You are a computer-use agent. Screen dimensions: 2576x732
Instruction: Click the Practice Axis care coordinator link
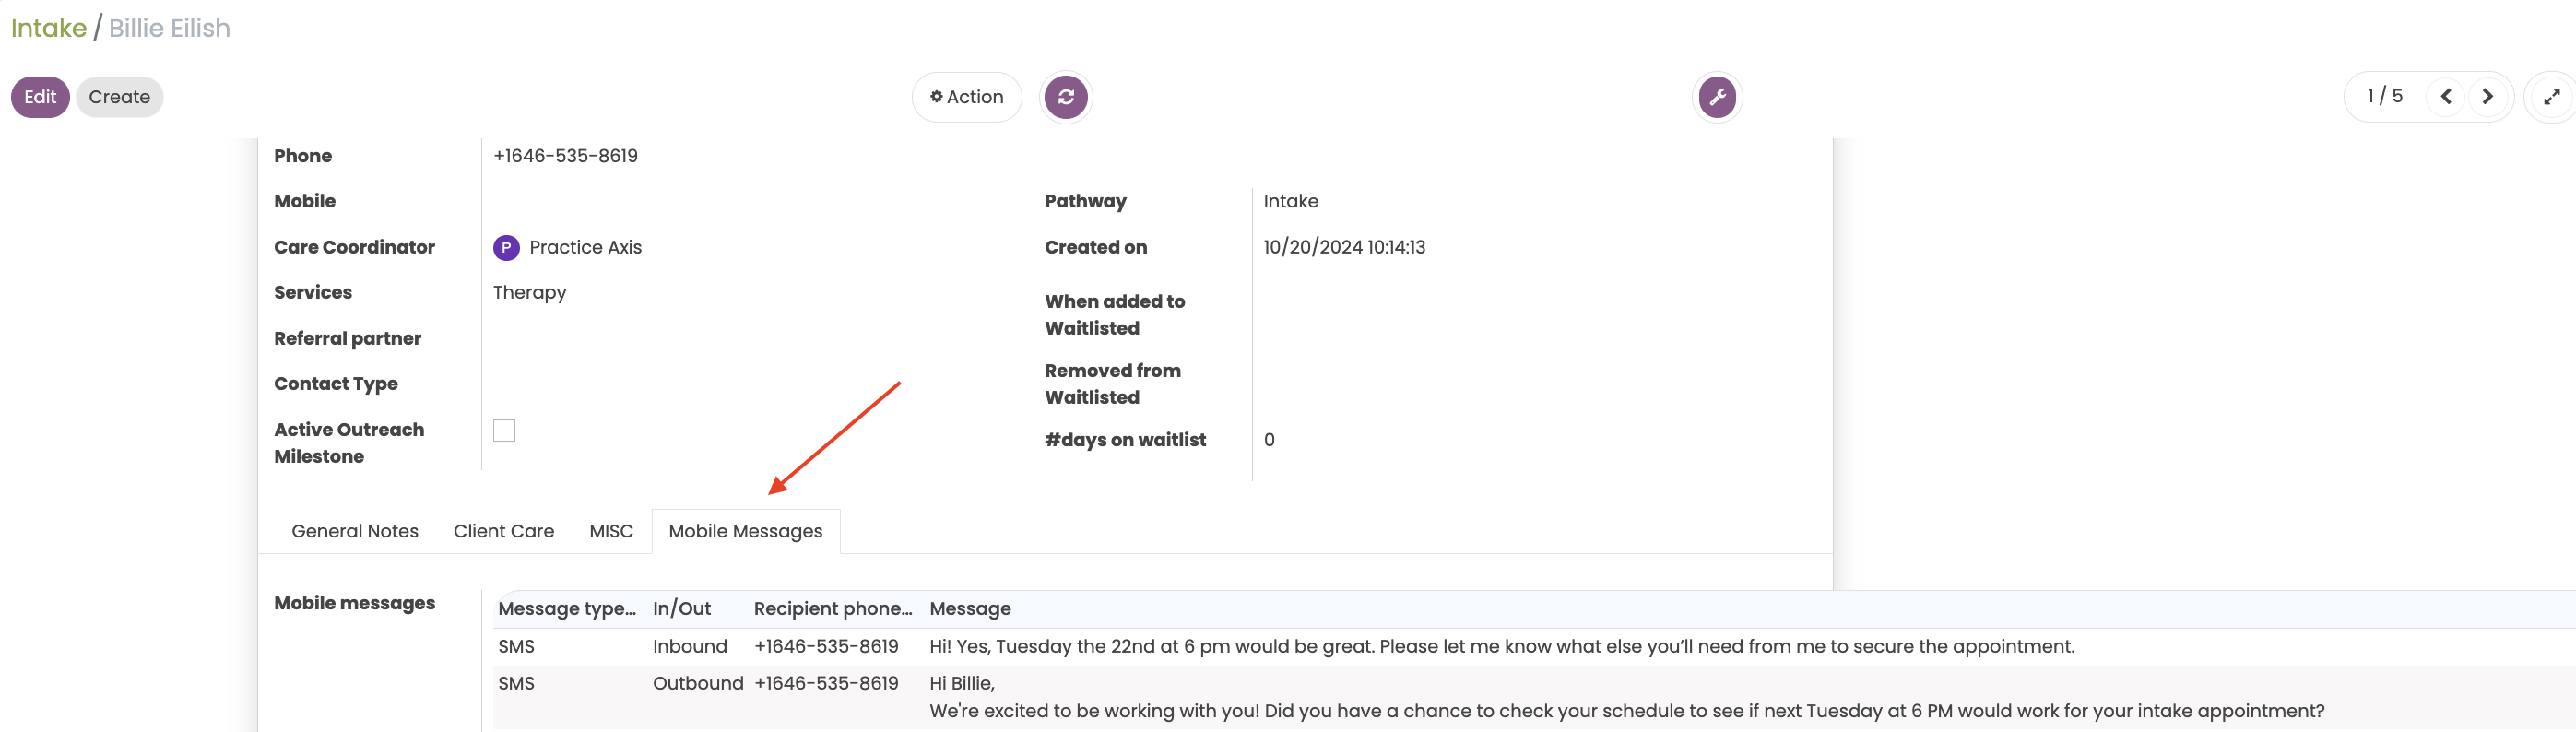point(585,247)
